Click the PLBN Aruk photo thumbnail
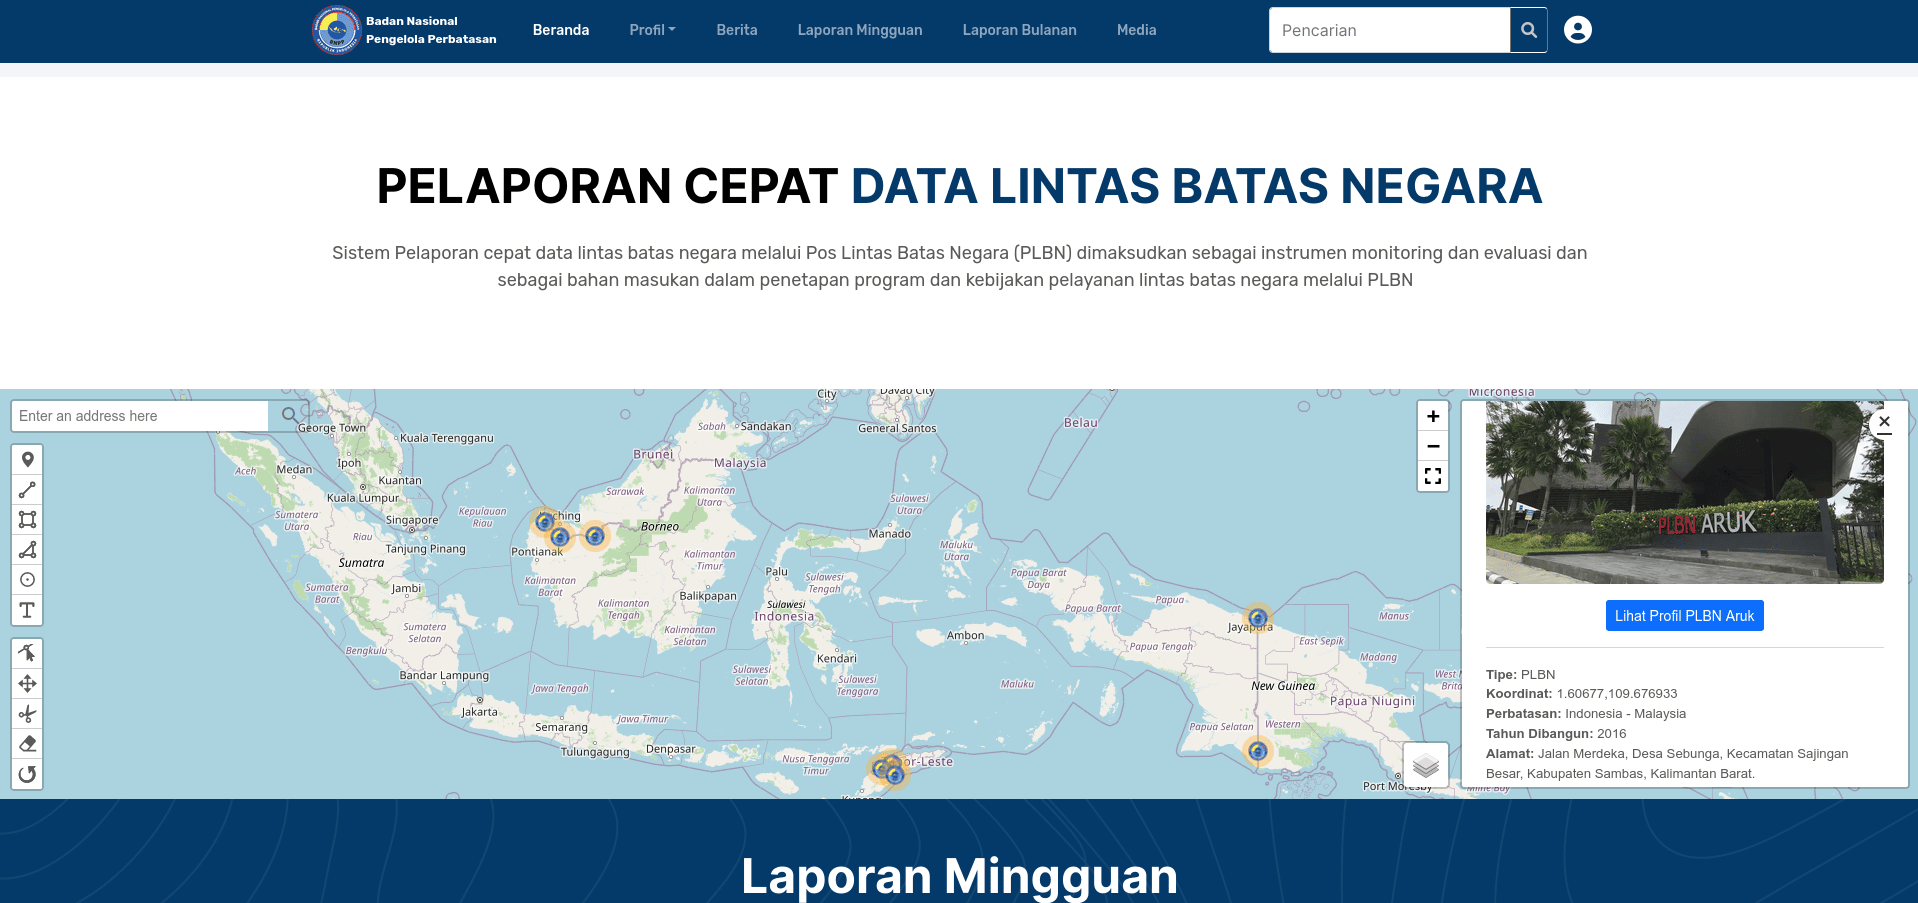Viewport: 1918px width, 903px height. point(1685,492)
